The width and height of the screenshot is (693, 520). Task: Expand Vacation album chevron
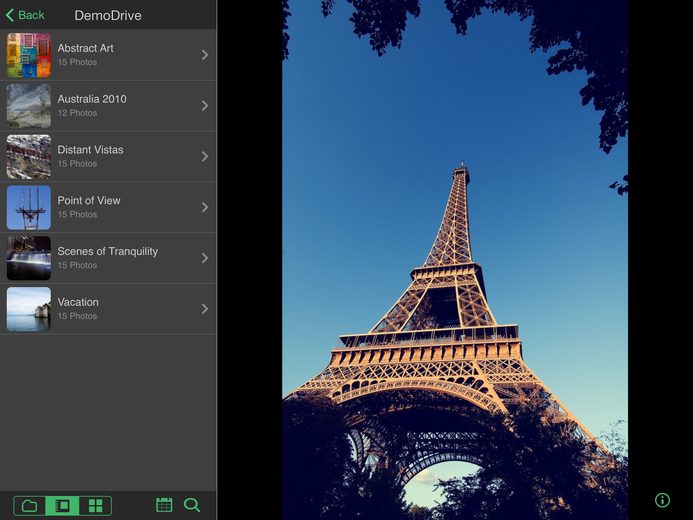[x=205, y=309]
